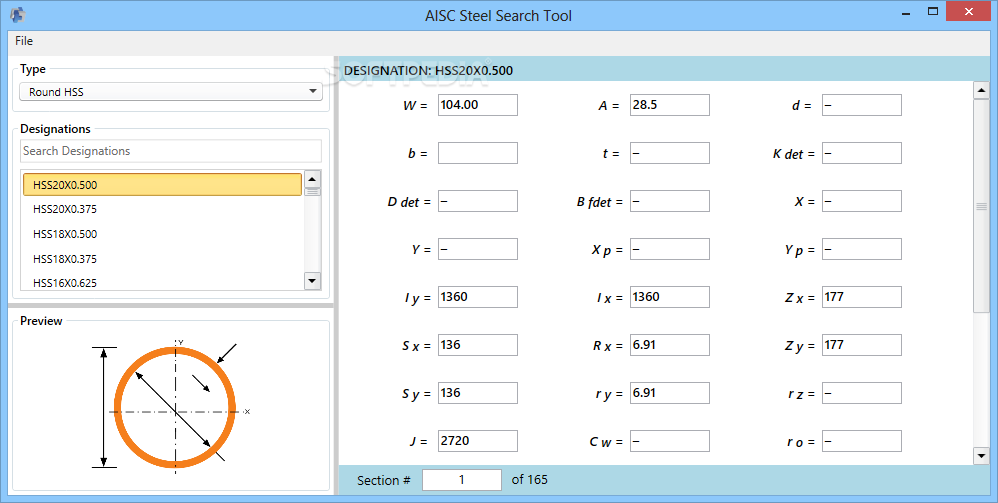Click the DESIGNATION: HSS20X0.500 header text
Image resolution: width=998 pixels, height=503 pixels.
[x=428, y=71]
